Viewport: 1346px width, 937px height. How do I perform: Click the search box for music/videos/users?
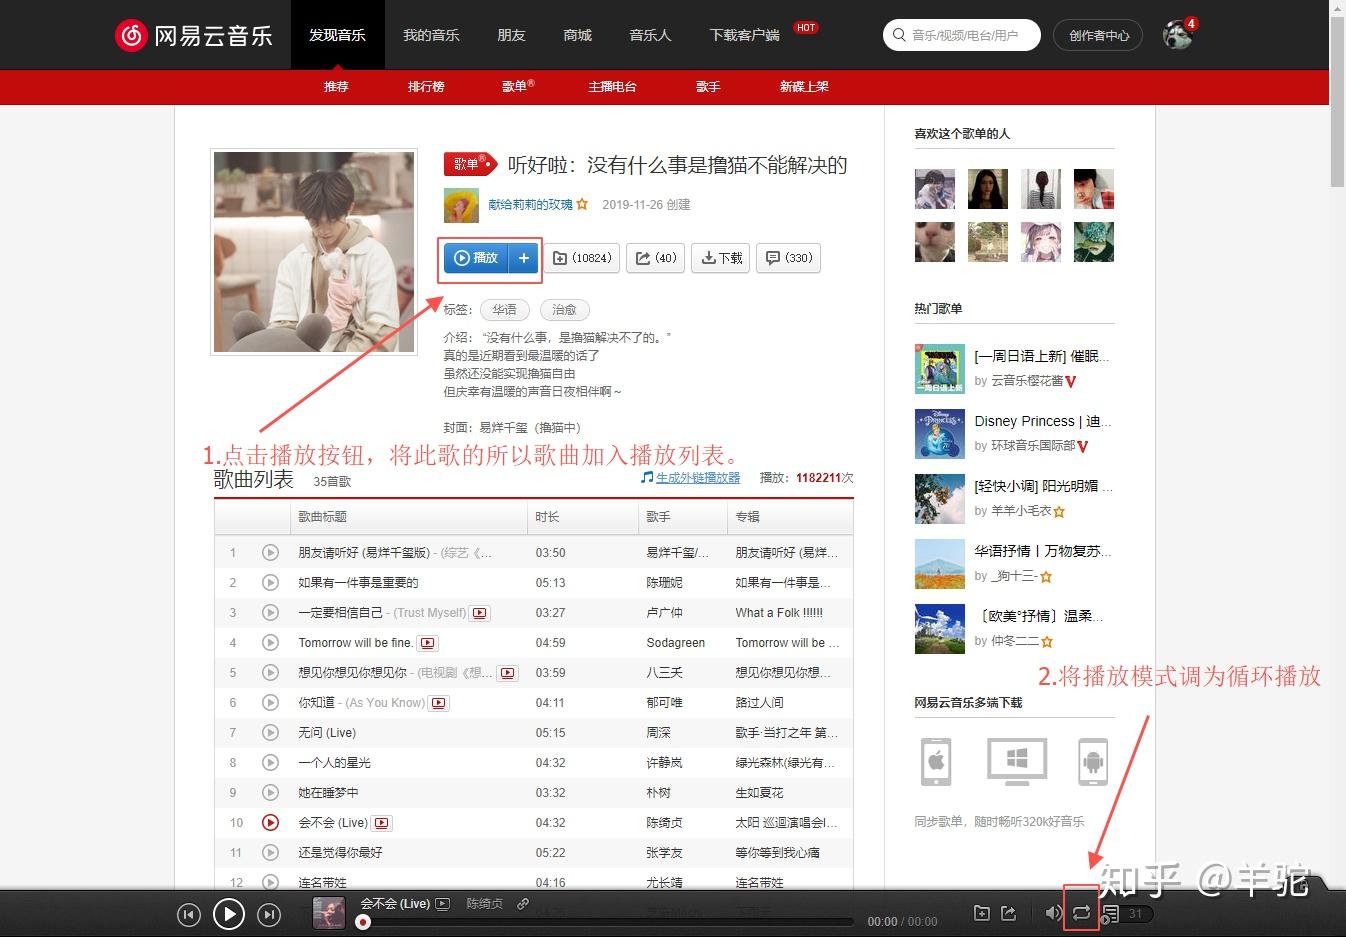coord(962,35)
